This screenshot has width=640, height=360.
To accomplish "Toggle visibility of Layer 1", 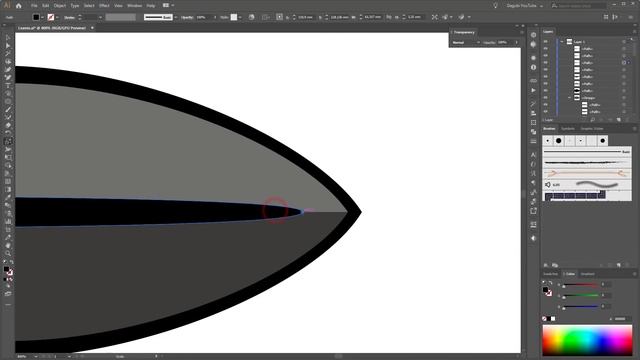I will click(x=546, y=42).
